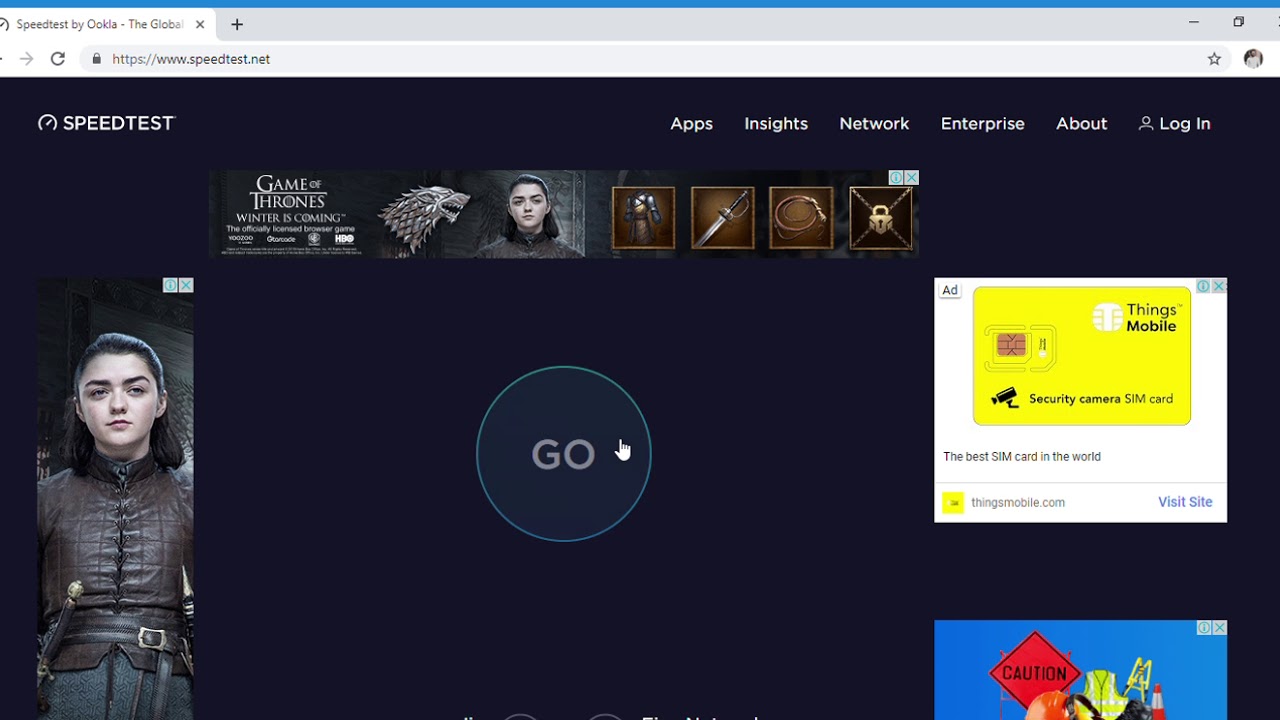Close the Things Mobile ad

tap(1219, 286)
